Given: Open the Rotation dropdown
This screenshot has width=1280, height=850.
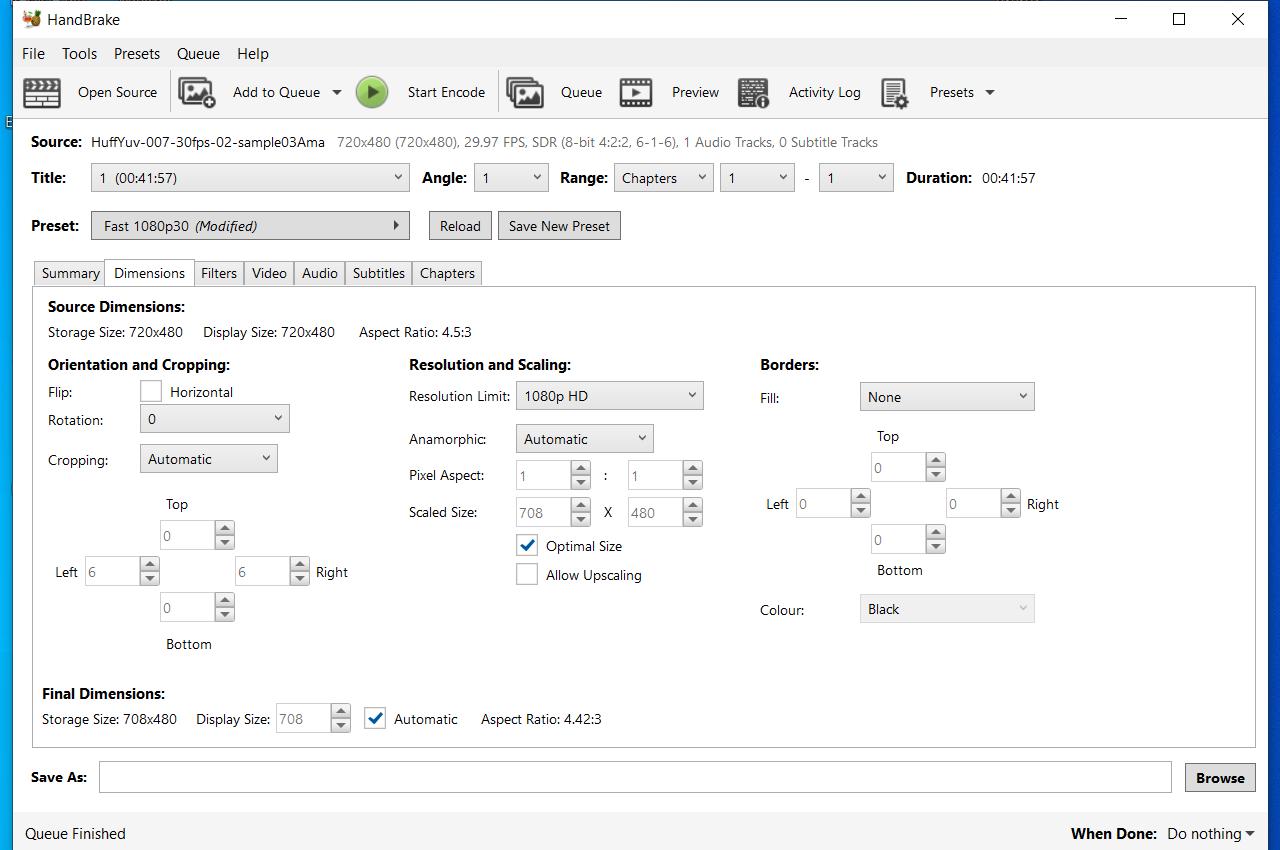Looking at the screenshot, I should click(x=215, y=419).
